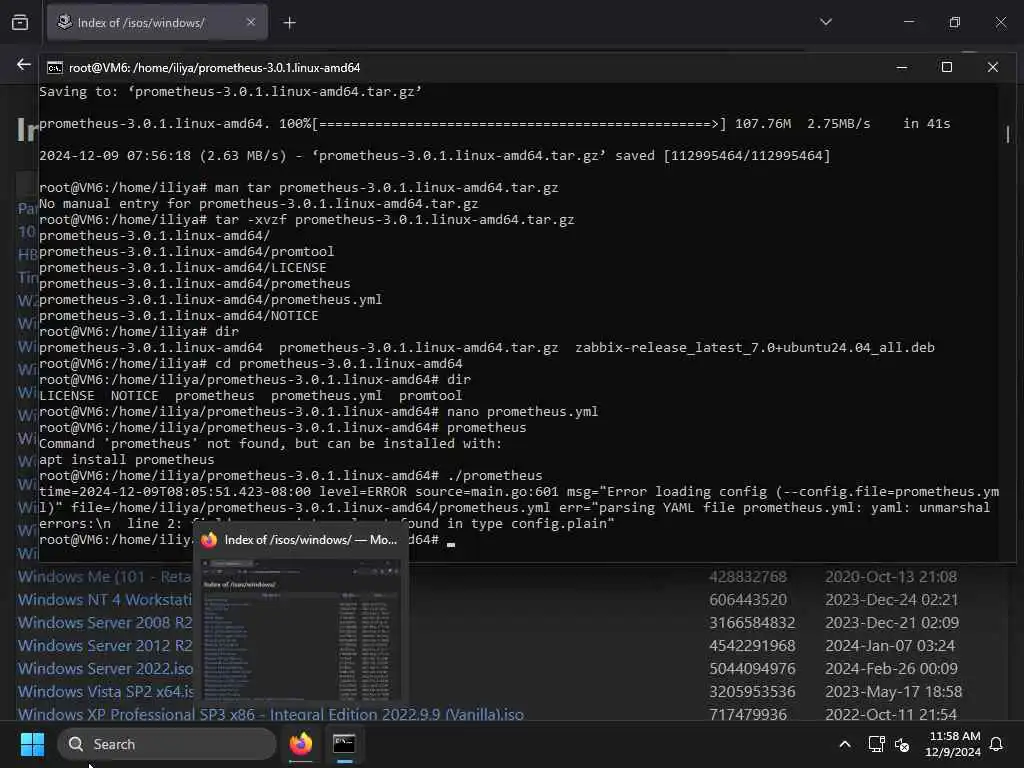Image resolution: width=1024 pixels, height=768 pixels.
Task: Click the taskbar Search box
Action: tap(167, 744)
